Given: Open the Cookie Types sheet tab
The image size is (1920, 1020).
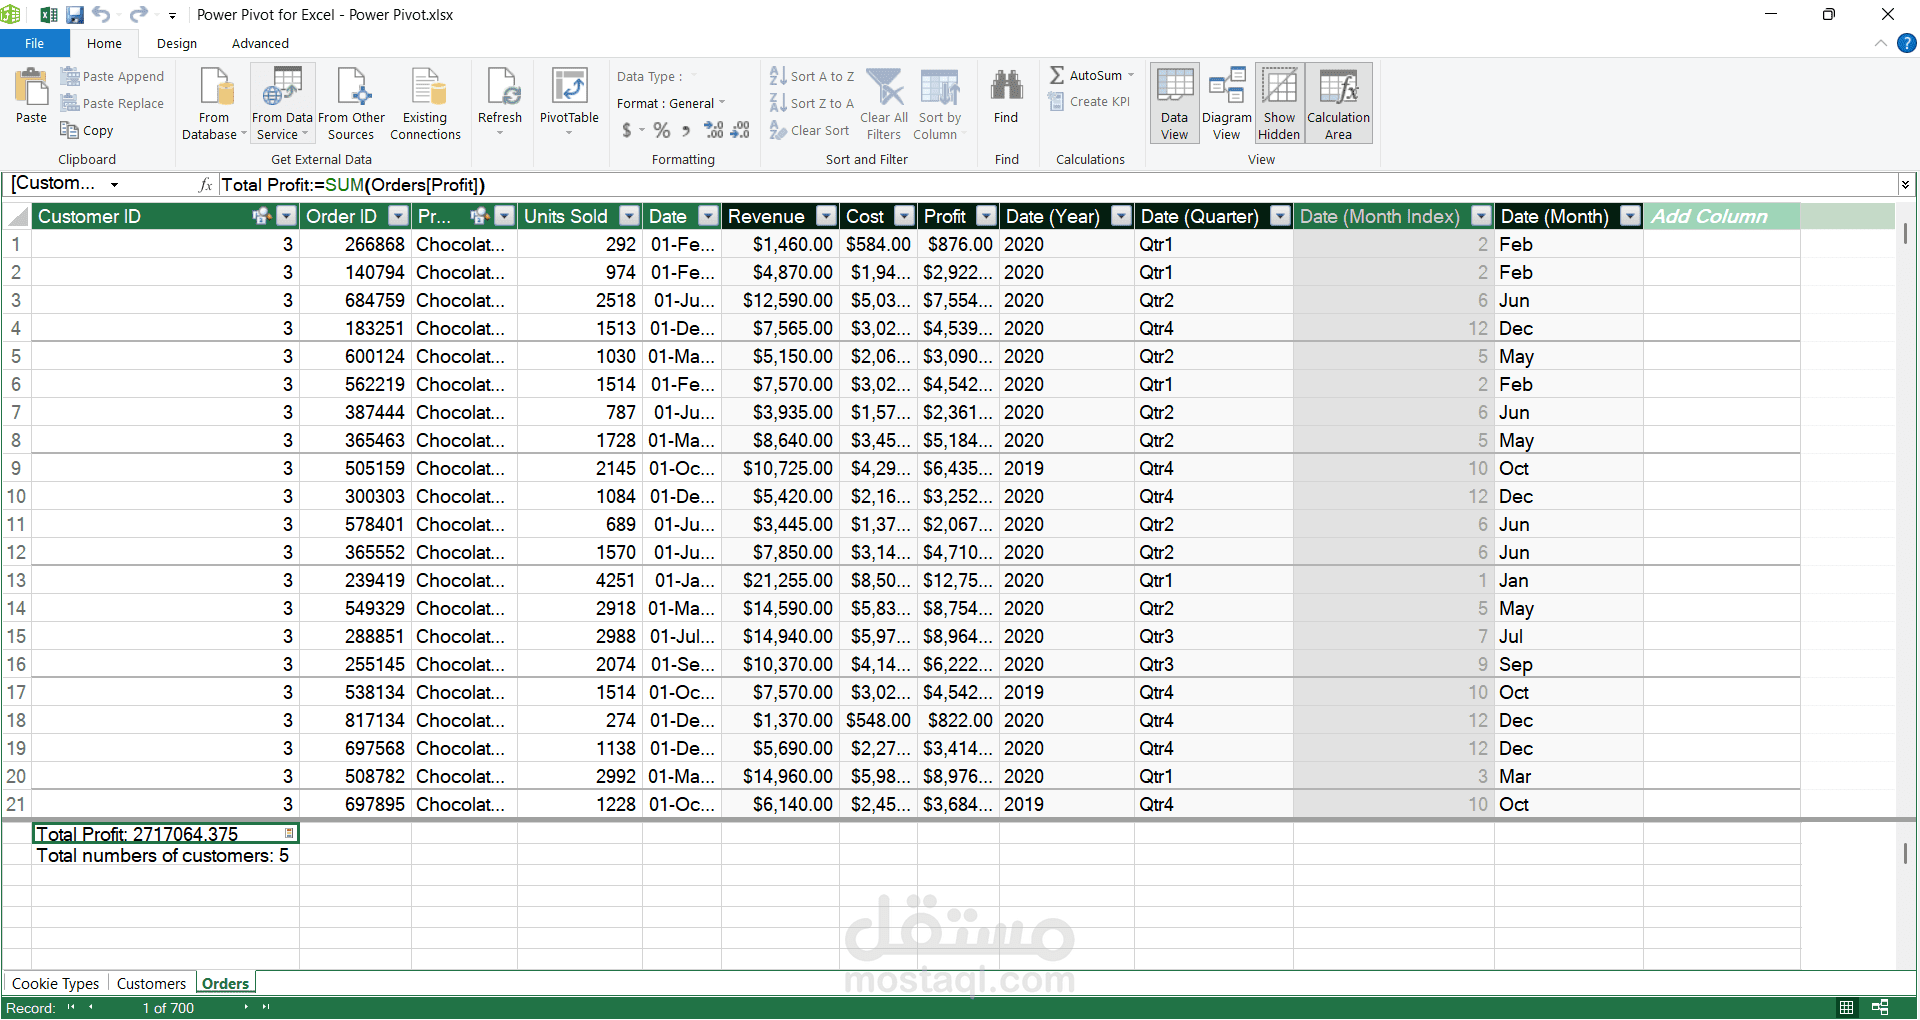Looking at the screenshot, I should [56, 983].
